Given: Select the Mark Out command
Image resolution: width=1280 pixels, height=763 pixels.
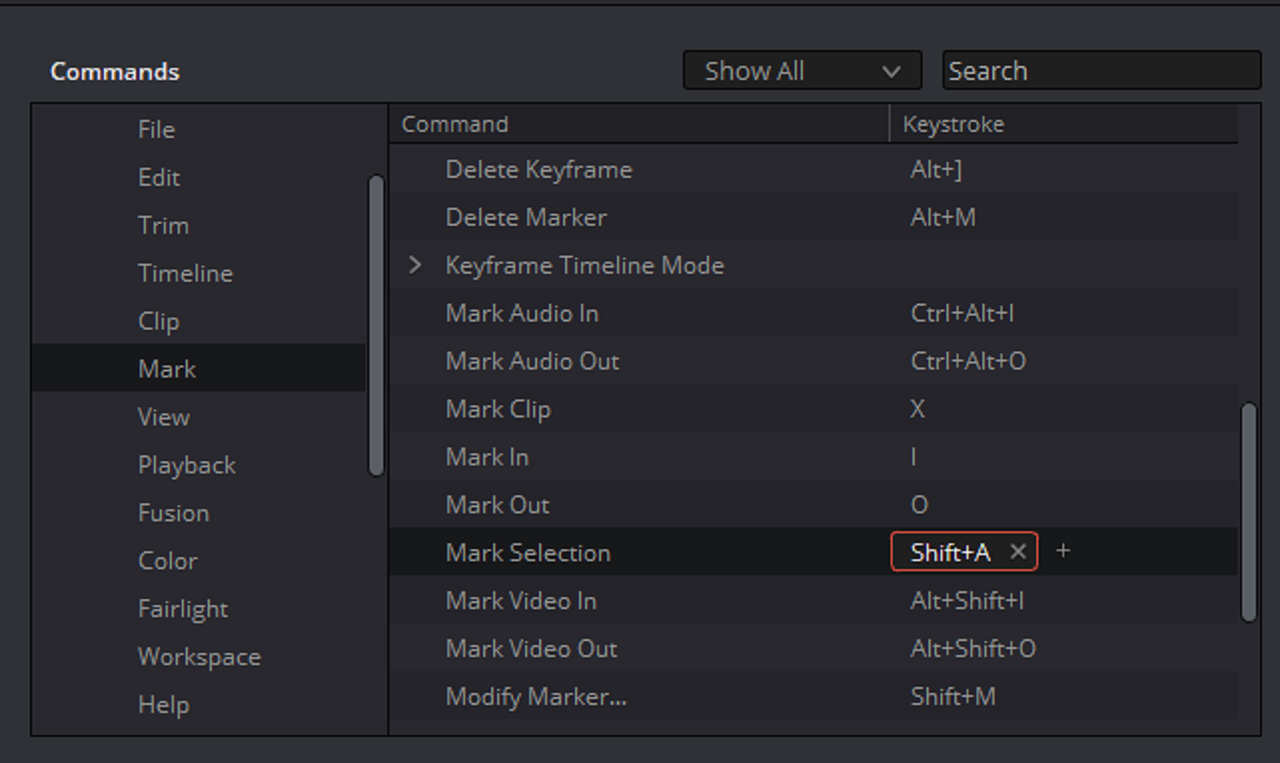Looking at the screenshot, I should click(x=497, y=505).
